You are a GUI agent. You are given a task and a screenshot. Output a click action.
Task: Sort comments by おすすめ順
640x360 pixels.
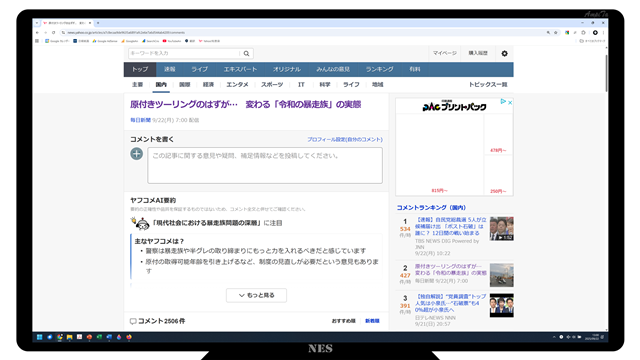click(x=344, y=321)
